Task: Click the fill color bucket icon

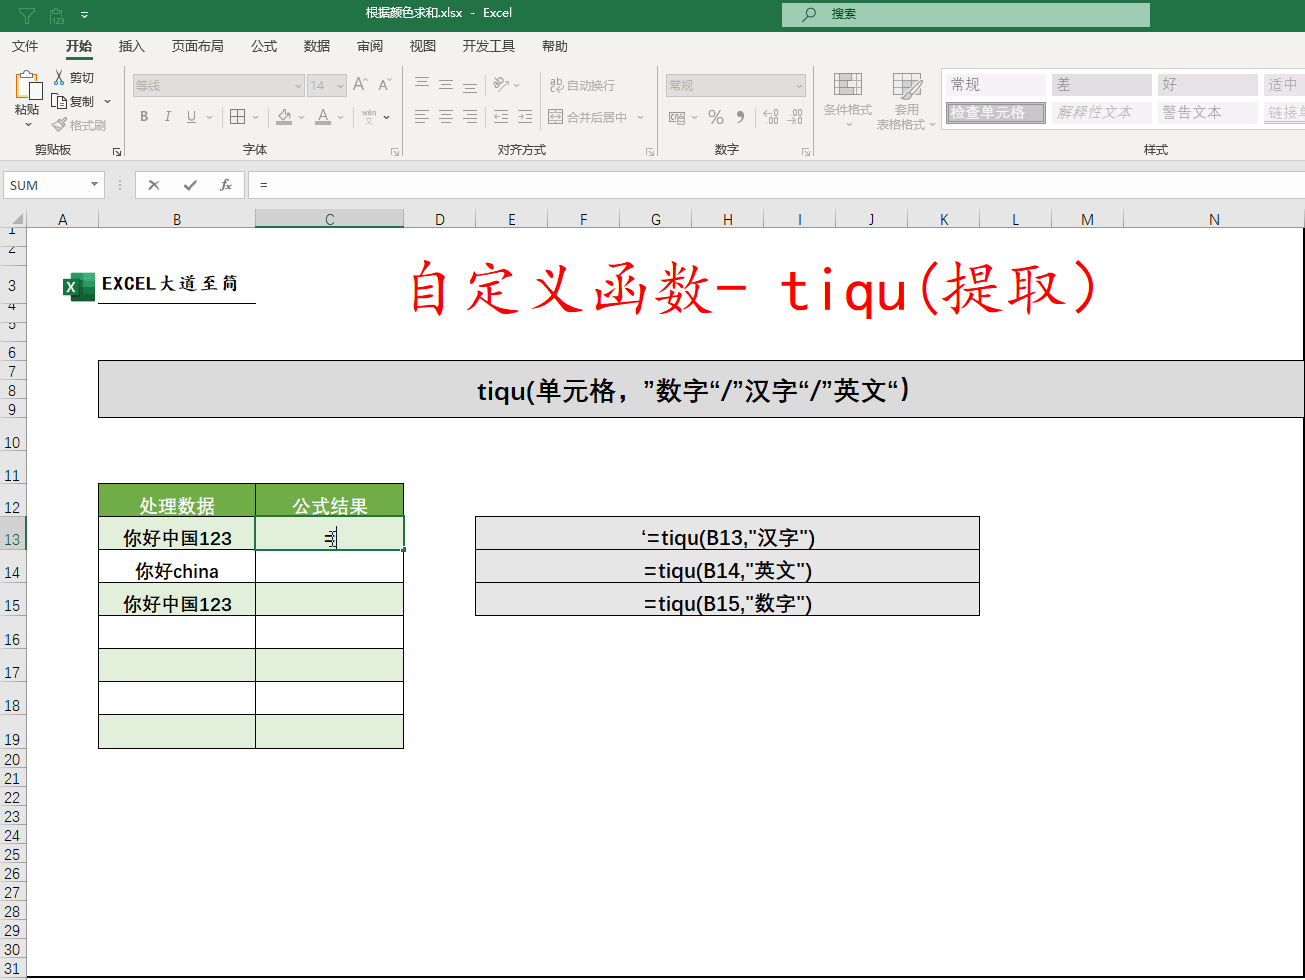Action: pyautogui.click(x=284, y=117)
